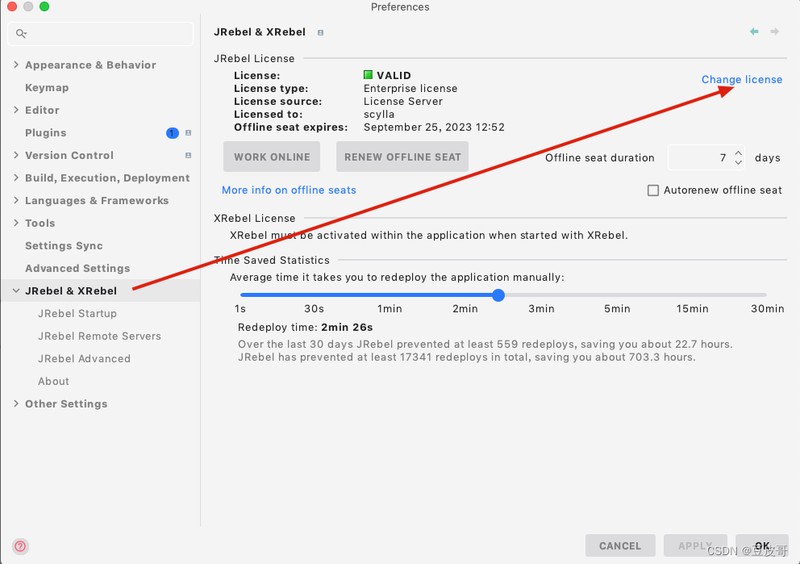Expand the Editor section
The height and width of the screenshot is (564, 800).
[16, 110]
